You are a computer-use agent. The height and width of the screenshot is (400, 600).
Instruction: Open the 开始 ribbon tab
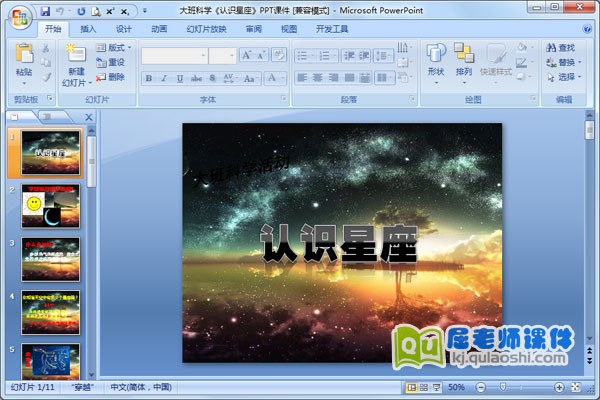click(x=53, y=29)
